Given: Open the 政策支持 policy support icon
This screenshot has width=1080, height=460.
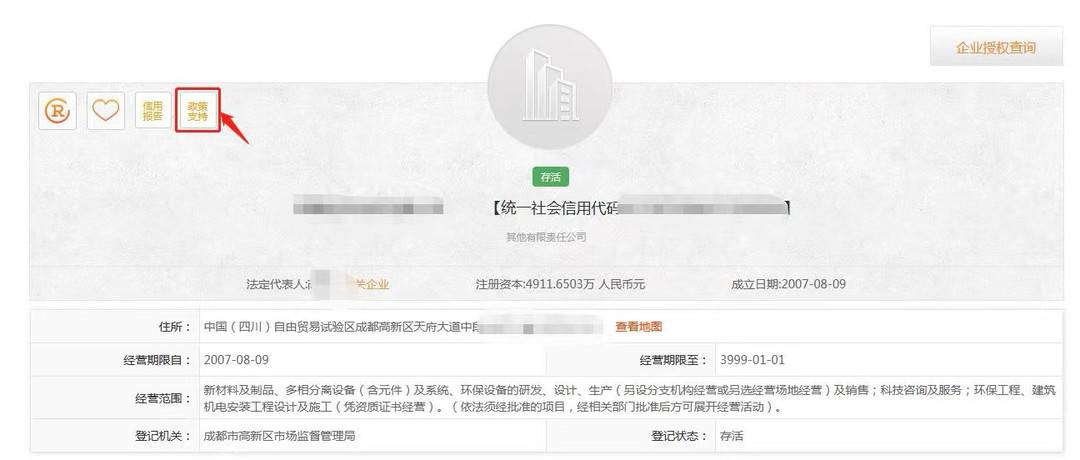Looking at the screenshot, I should [198, 111].
